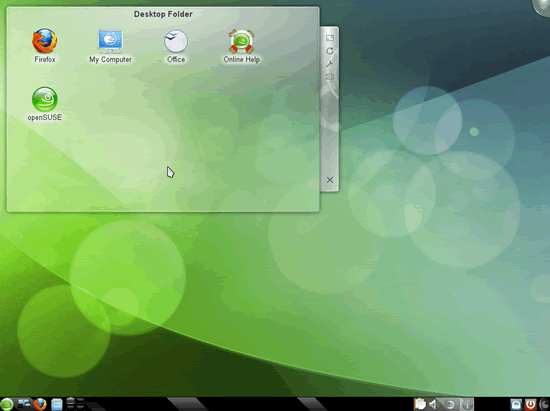Open the panel toolbox at the taskbar end

[545, 404]
